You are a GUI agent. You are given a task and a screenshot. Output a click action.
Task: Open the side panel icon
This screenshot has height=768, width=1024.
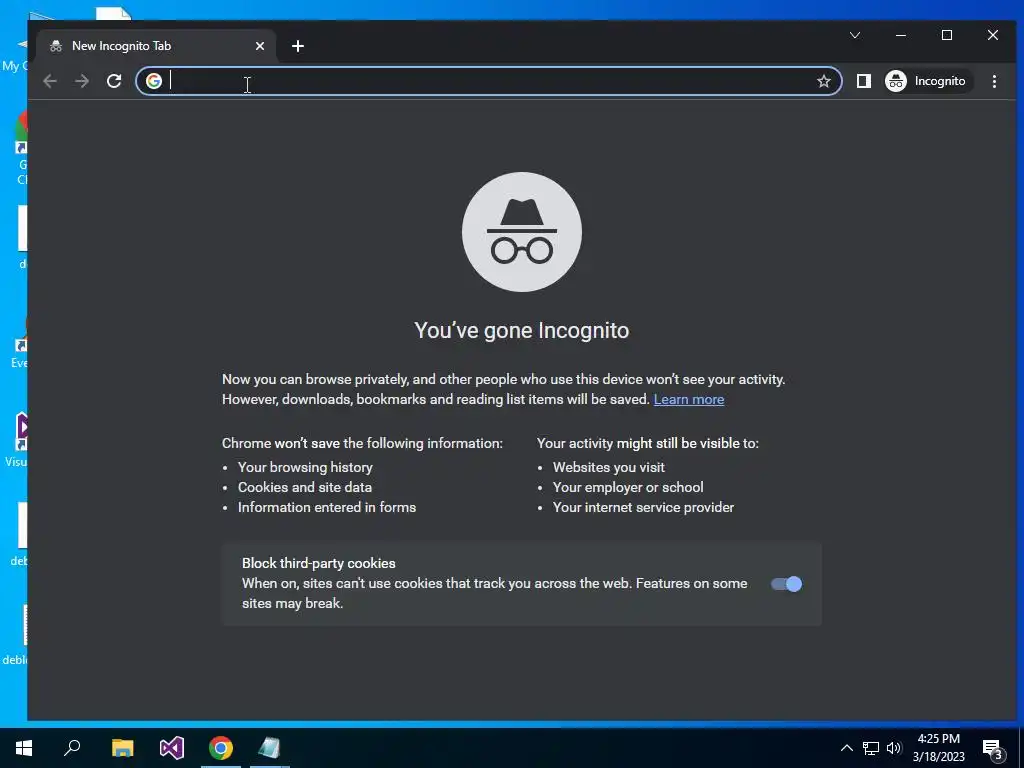863,81
